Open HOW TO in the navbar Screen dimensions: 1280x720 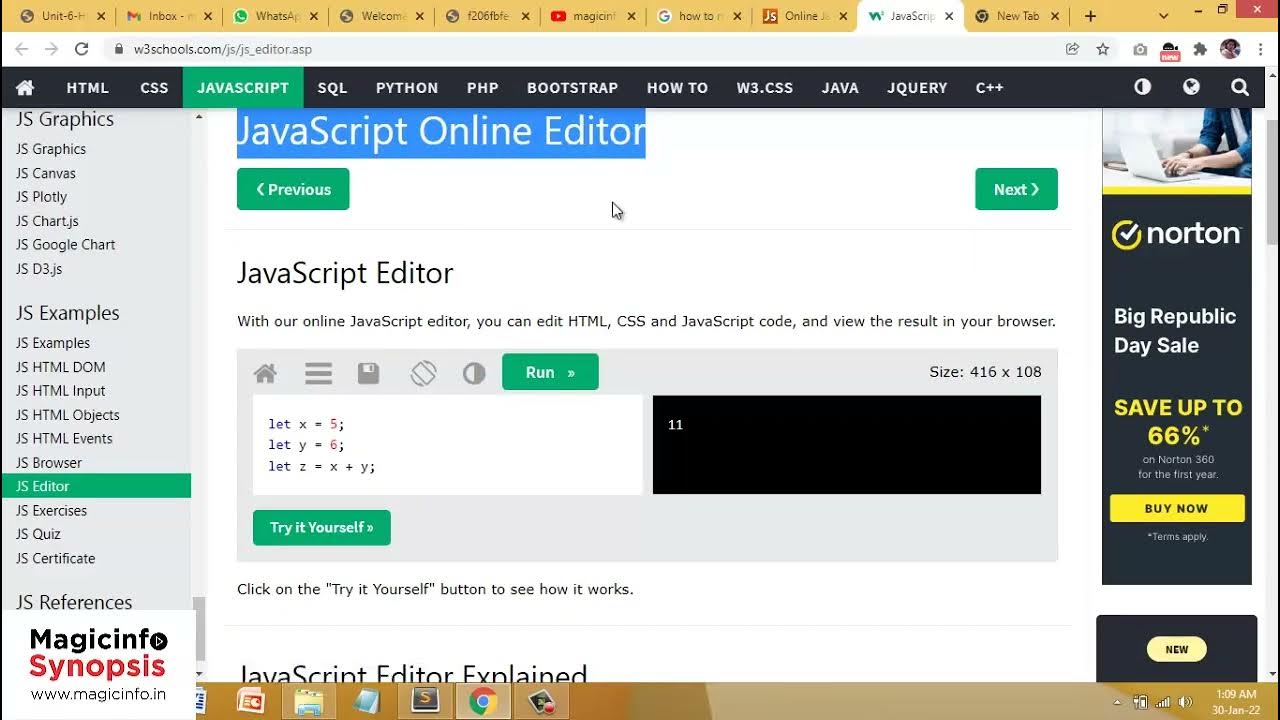click(677, 88)
